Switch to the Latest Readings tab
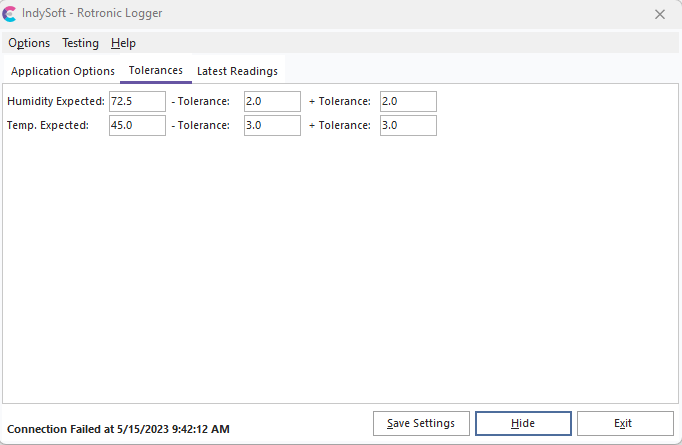Viewport: 682px width, 445px height. tap(237, 71)
